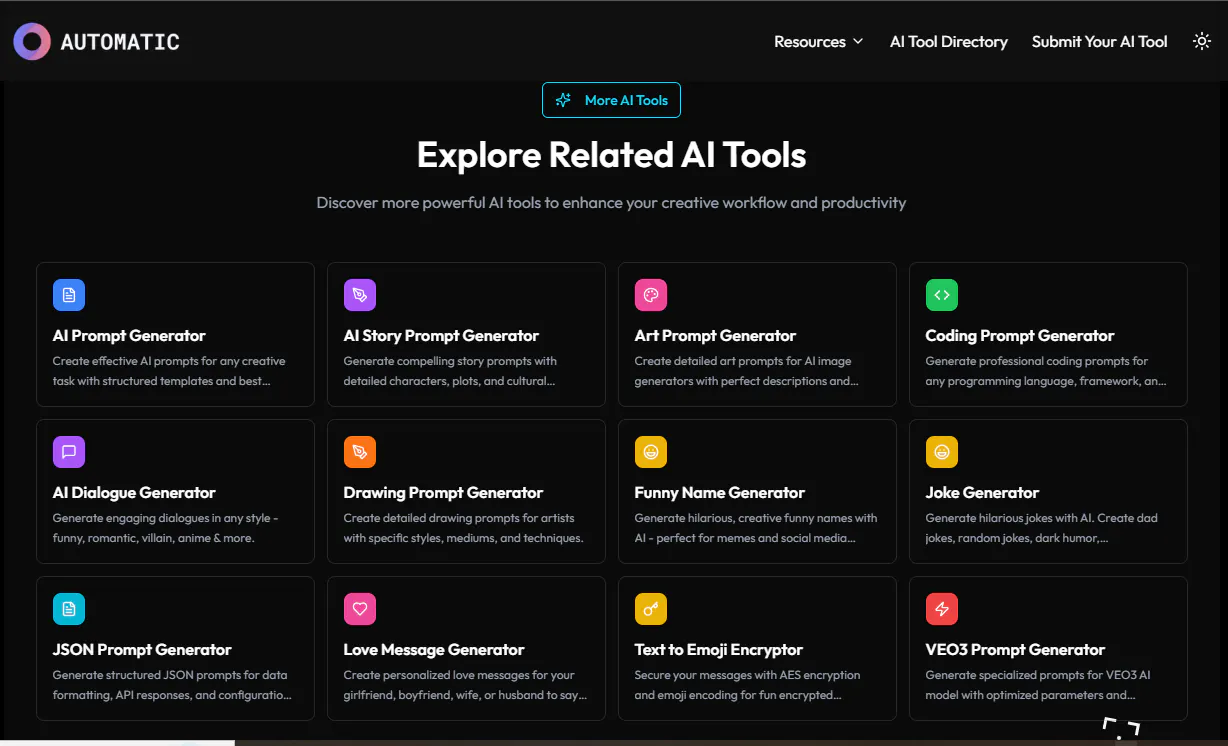Click the "Explore Related AI Tools" heading
The height and width of the screenshot is (746, 1228).
click(x=611, y=155)
